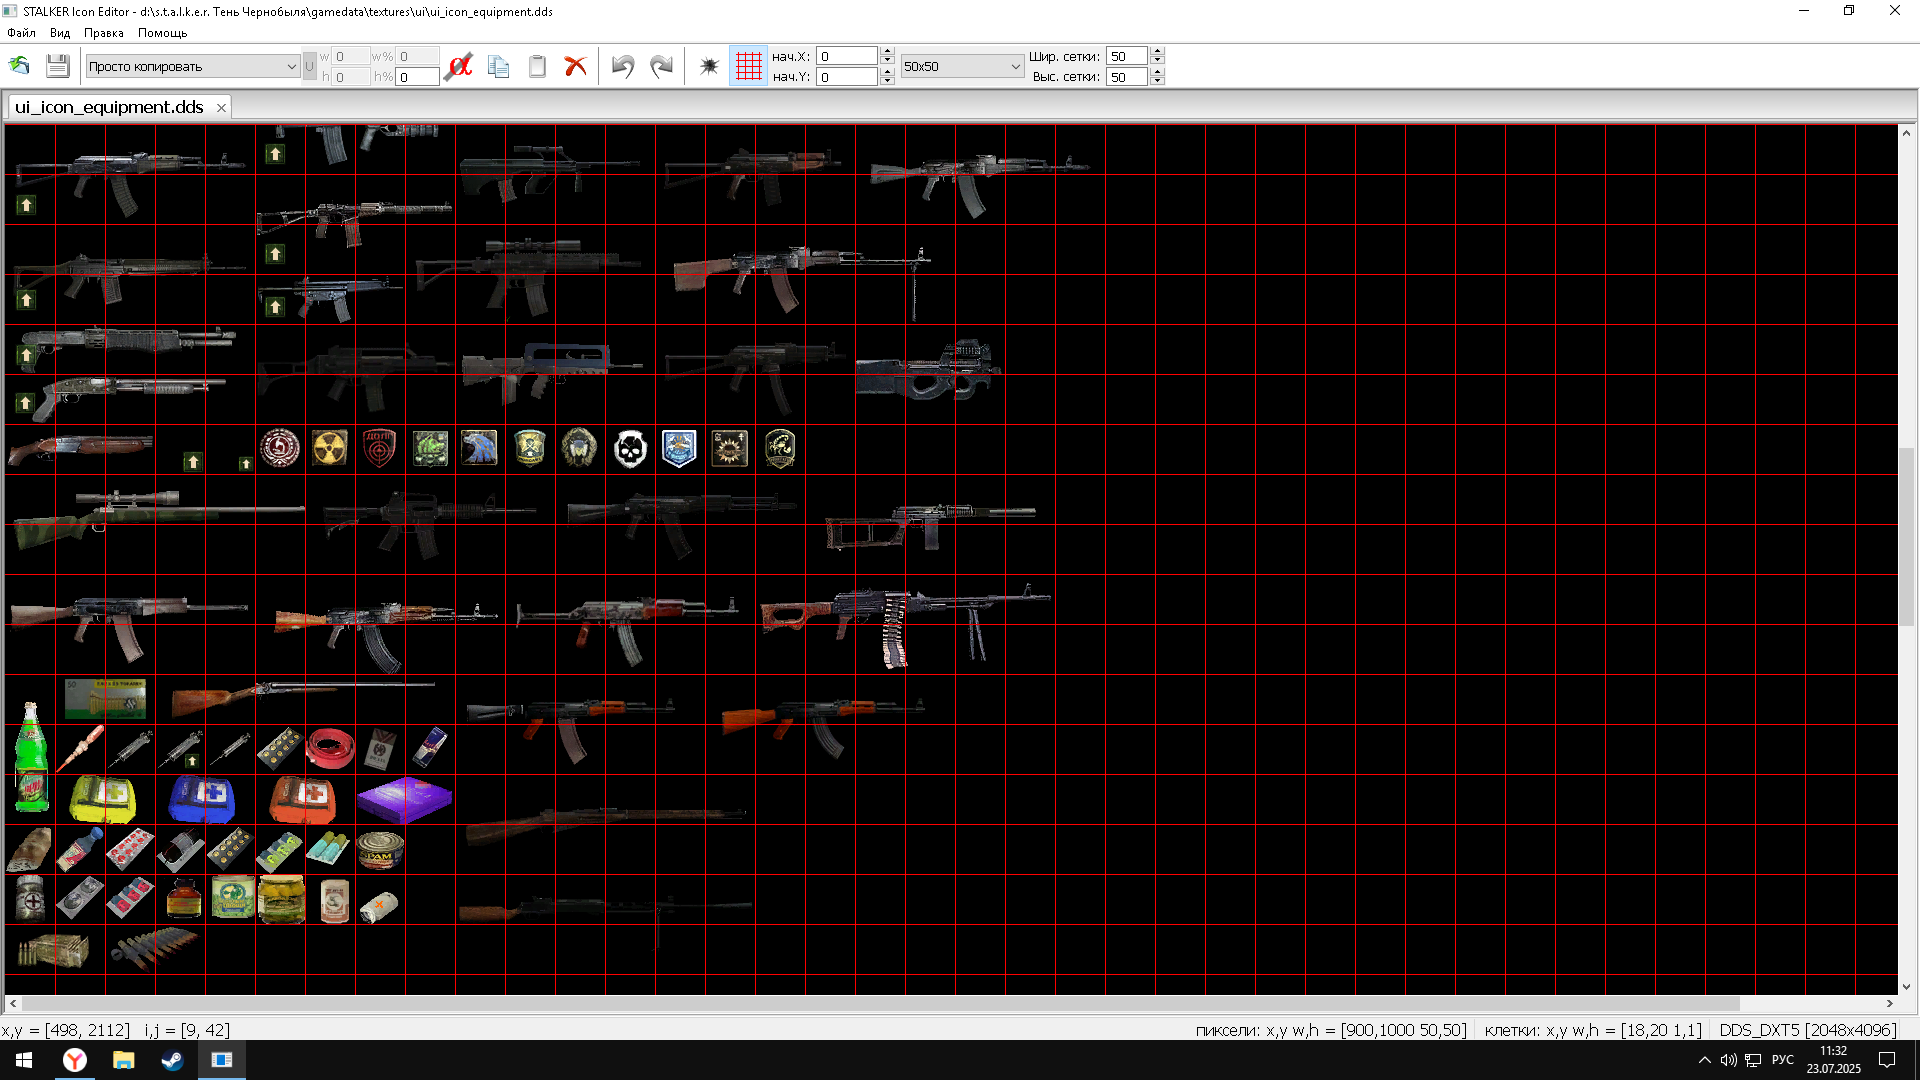This screenshot has height=1080, width=1920.
Task: Increase Шир. сетки with up stepper
Action: tap(1157, 52)
